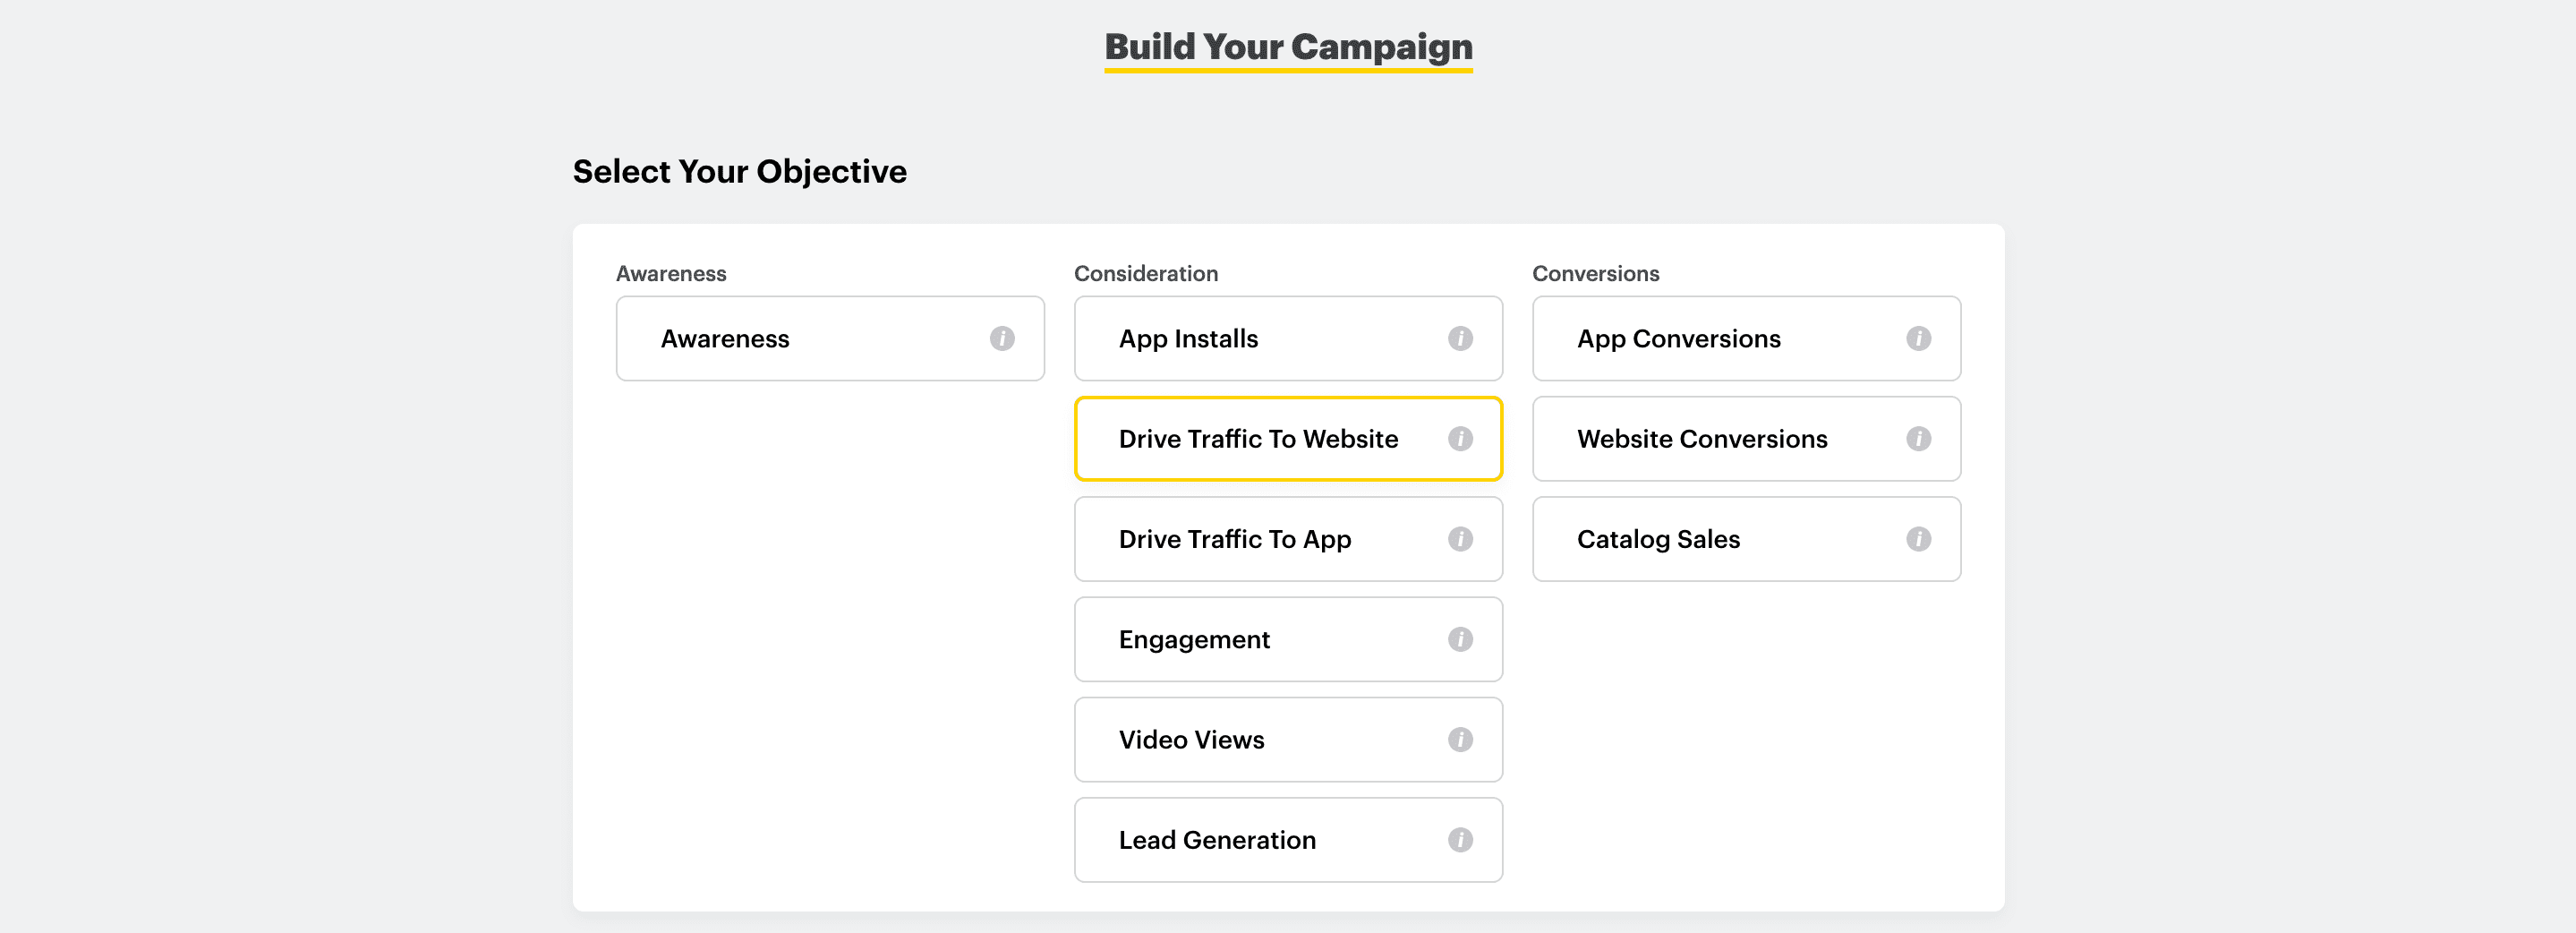The width and height of the screenshot is (2576, 933).
Task: Click the info icon for App Installs
Action: 1460,339
